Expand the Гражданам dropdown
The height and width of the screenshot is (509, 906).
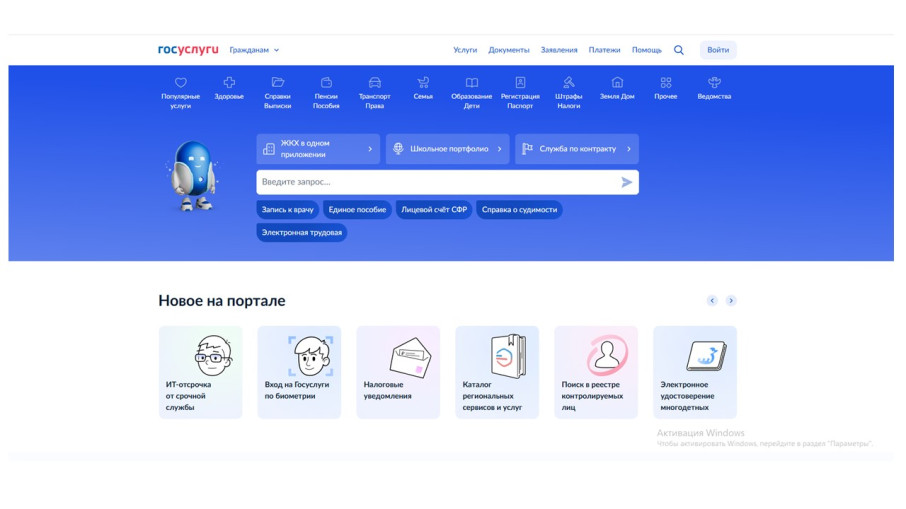pos(254,50)
